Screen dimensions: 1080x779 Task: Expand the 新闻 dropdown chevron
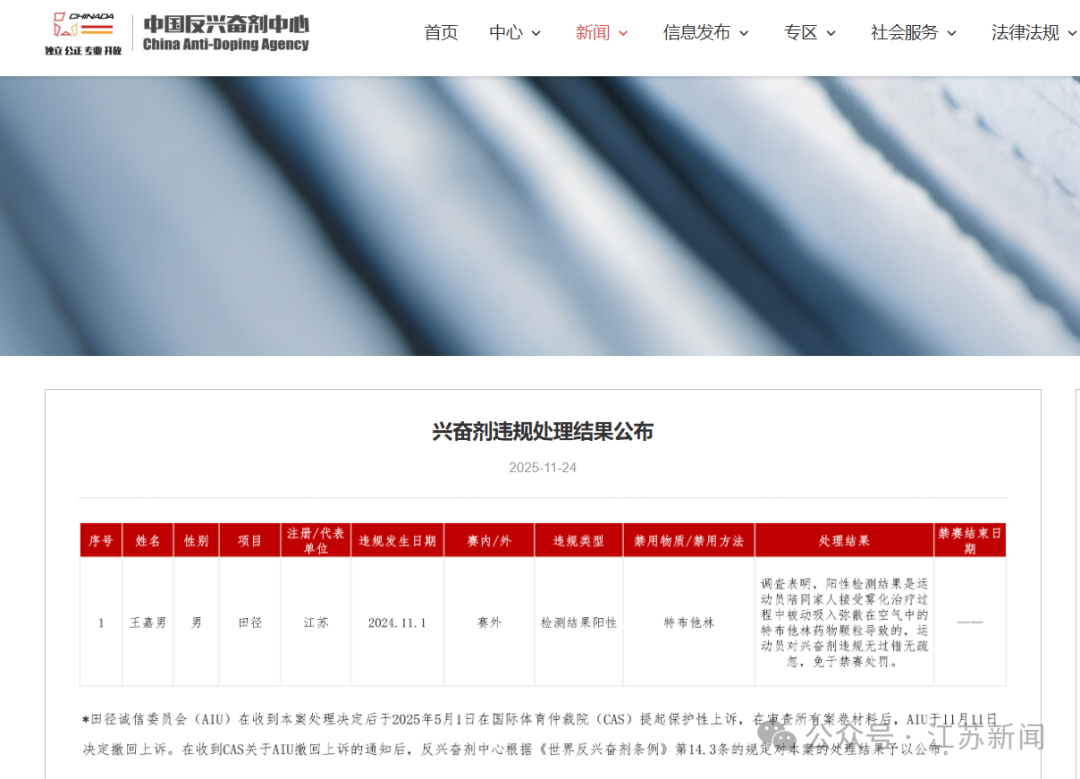click(624, 33)
